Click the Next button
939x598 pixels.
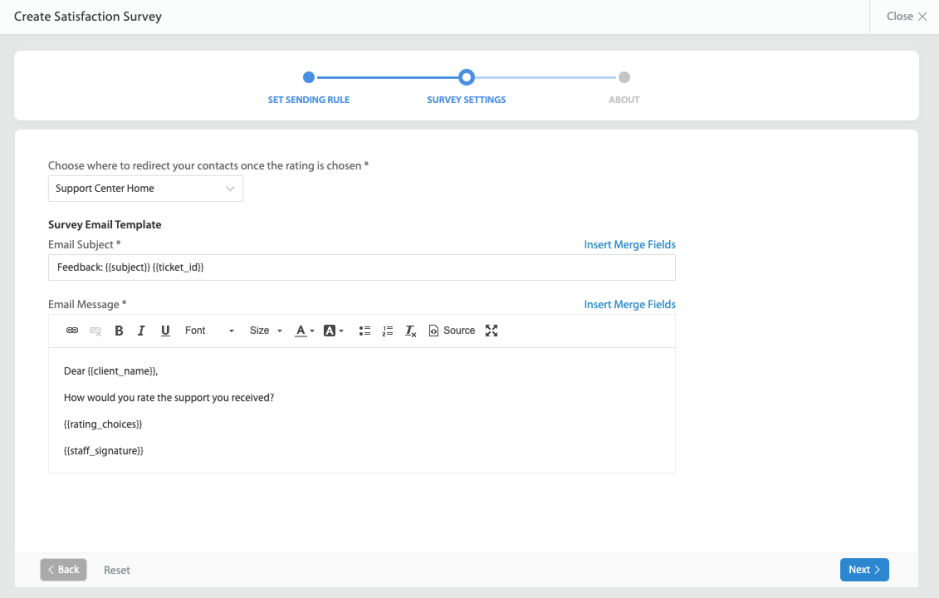coord(863,569)
